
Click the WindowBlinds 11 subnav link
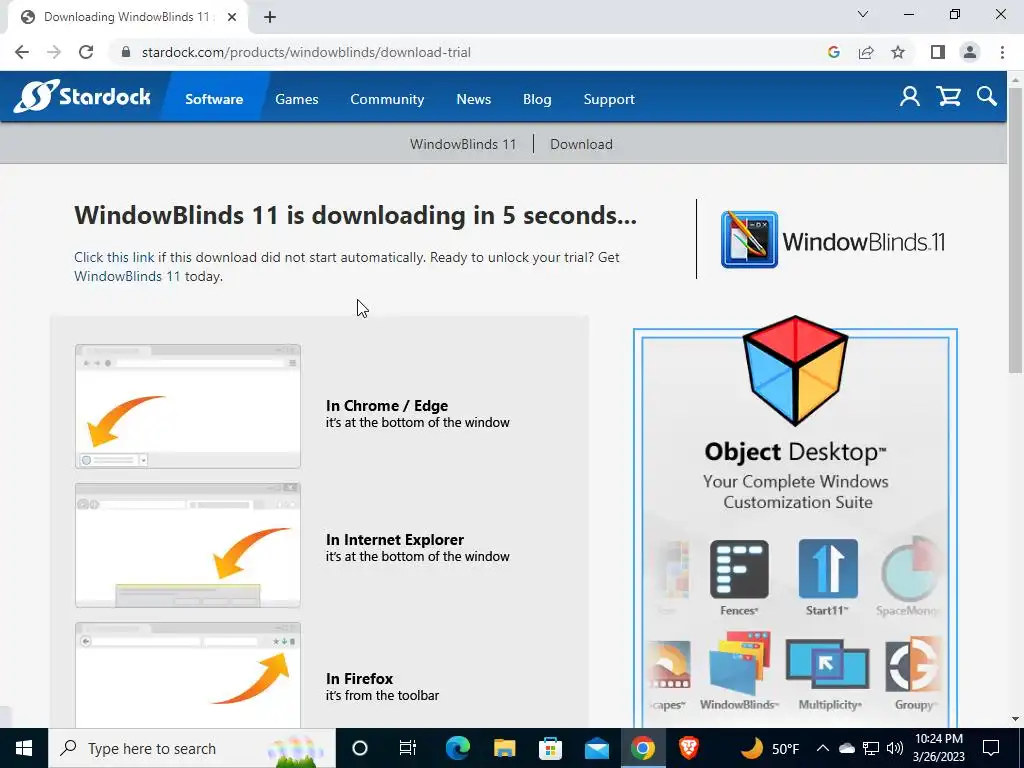tap(463, 144)
